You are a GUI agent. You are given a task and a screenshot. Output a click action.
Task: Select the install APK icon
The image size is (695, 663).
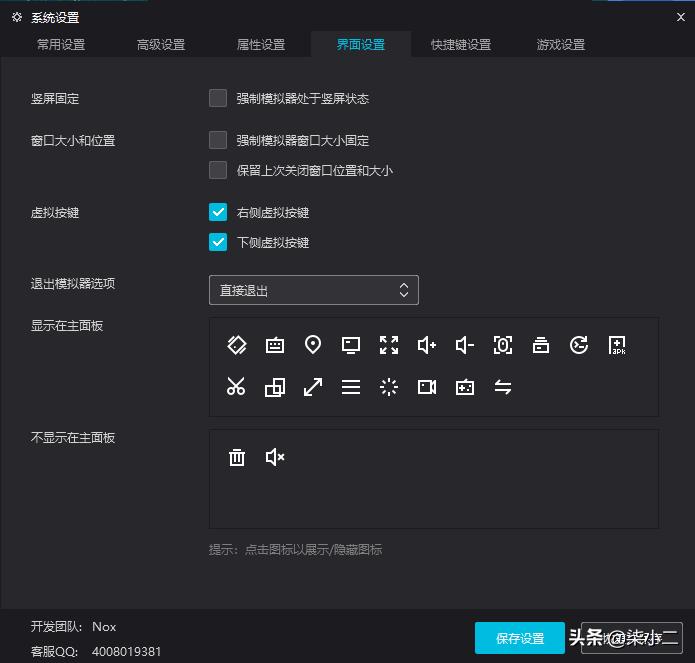pyautogui.click(x=617, y=345)
